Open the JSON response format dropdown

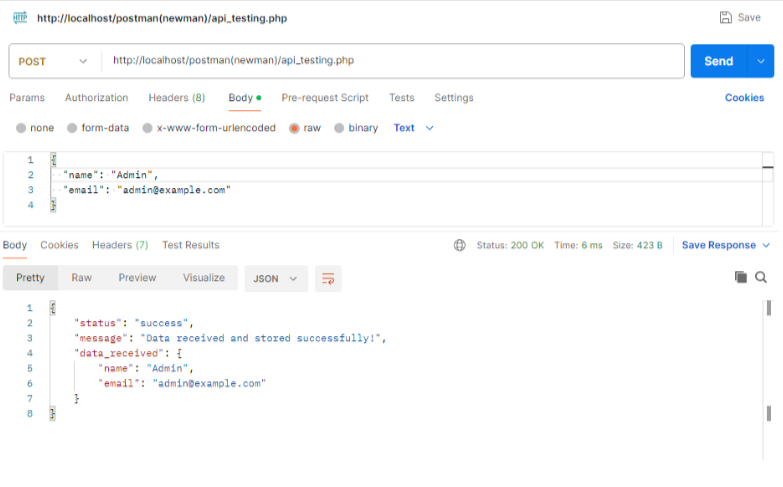tap(276, 279)
